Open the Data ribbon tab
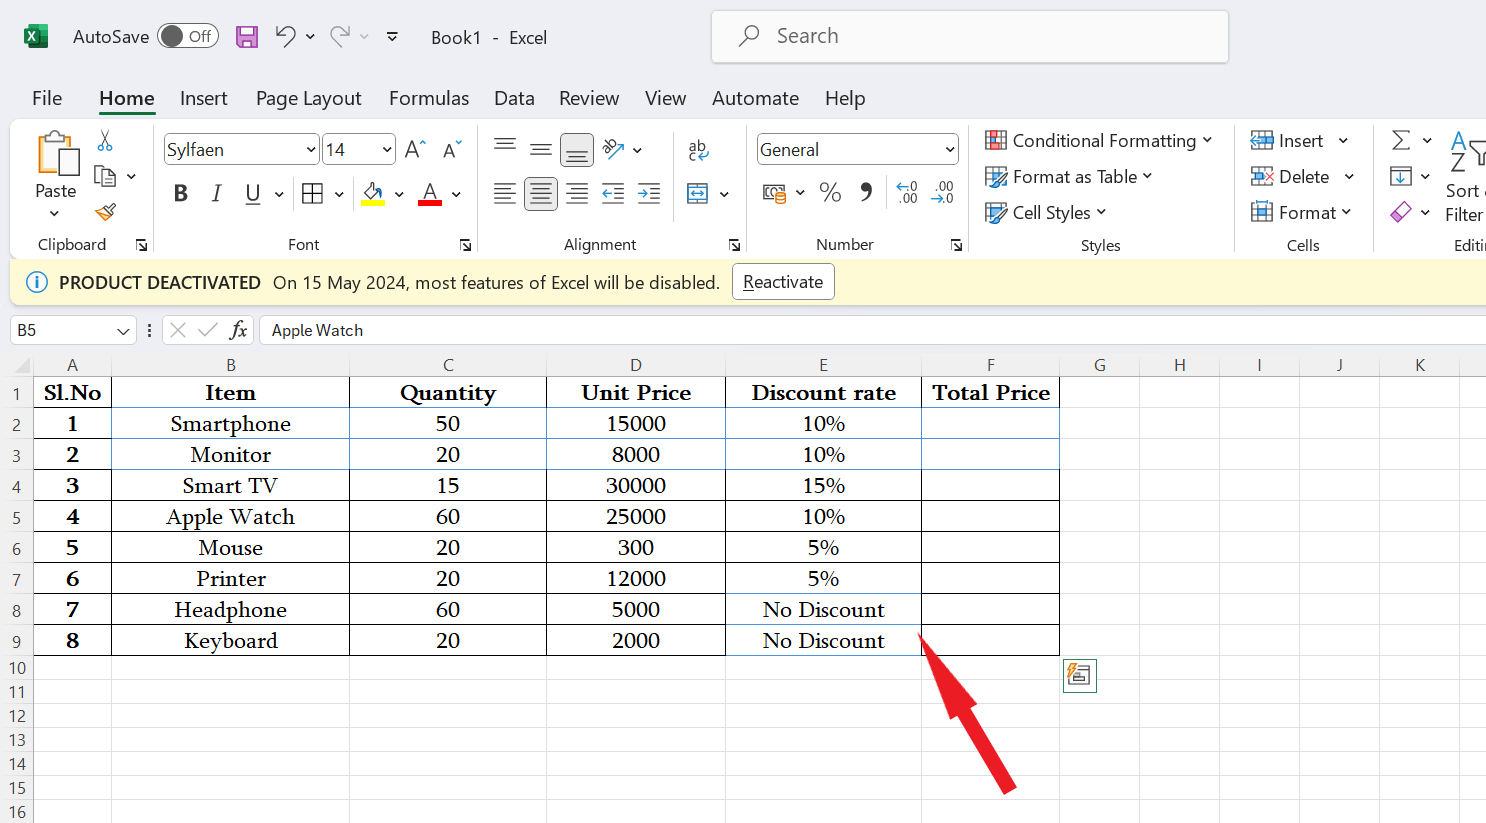 coord(514,98)
